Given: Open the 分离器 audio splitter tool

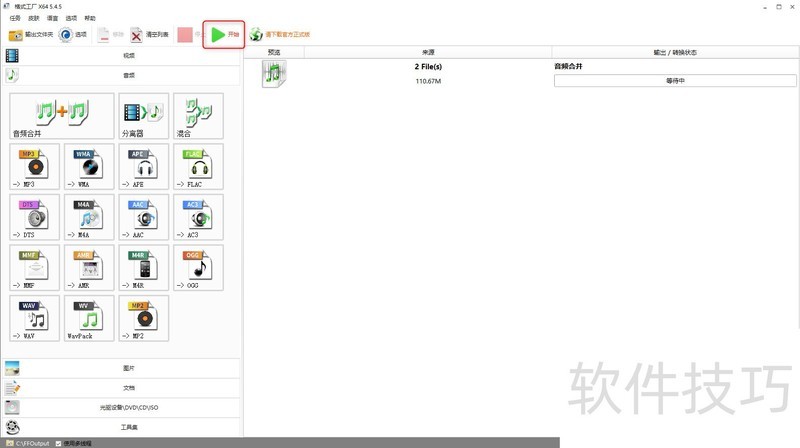Looking at the screenshot, I should coord(144,116).
